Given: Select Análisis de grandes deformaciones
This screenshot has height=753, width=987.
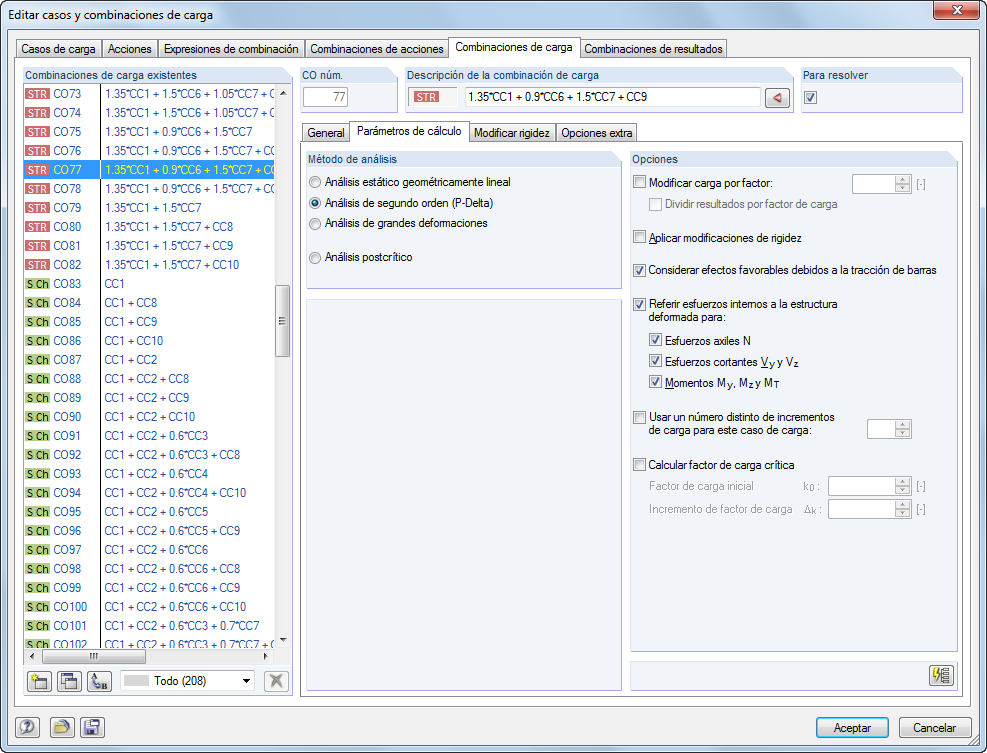Looking at the screenshot, I should coord(315,224).
